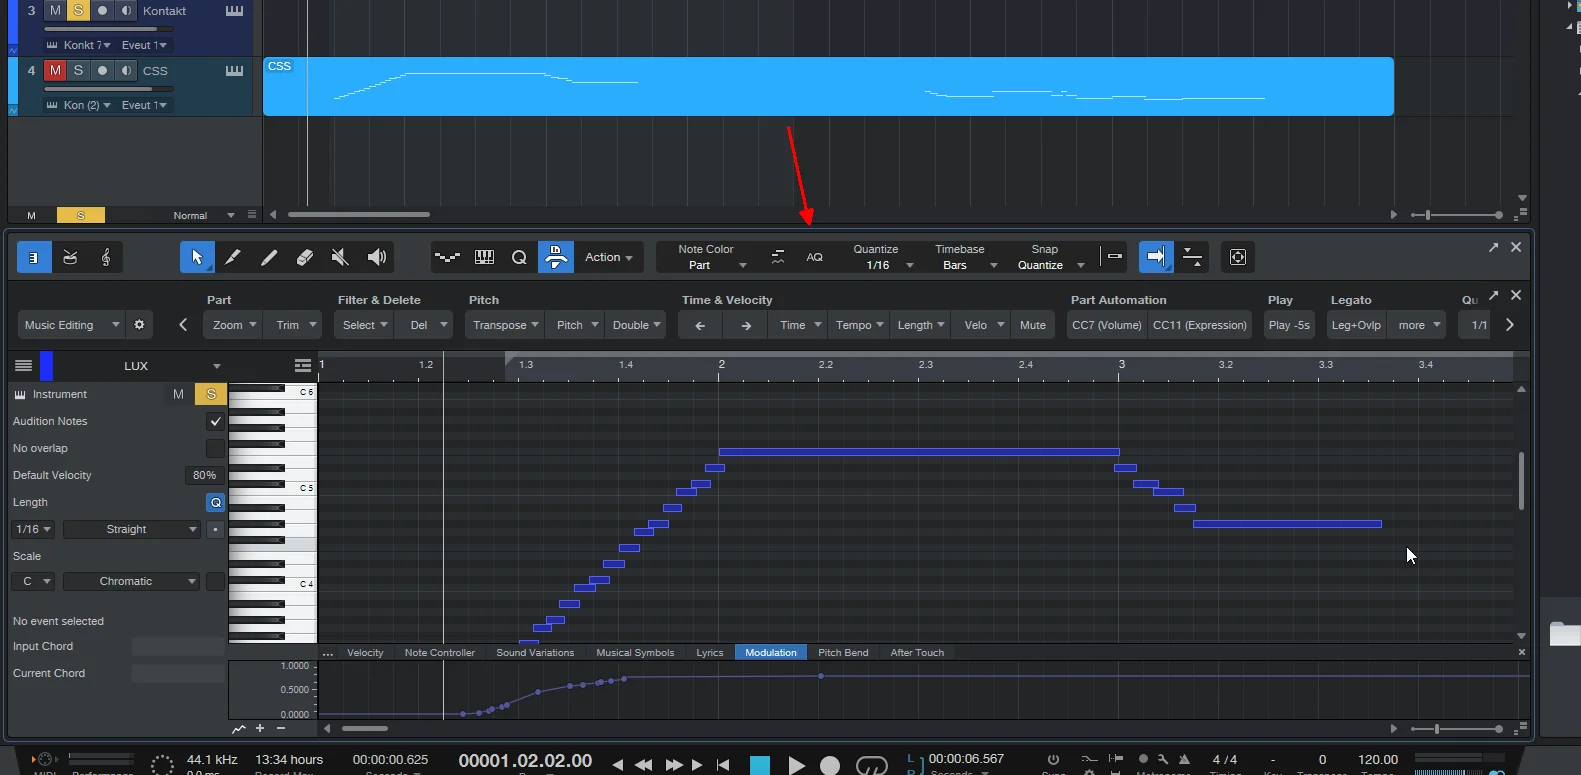1581x775 pixels.
Task: Adjust the CSS track volume slider
Action: (x=108, y=89)
